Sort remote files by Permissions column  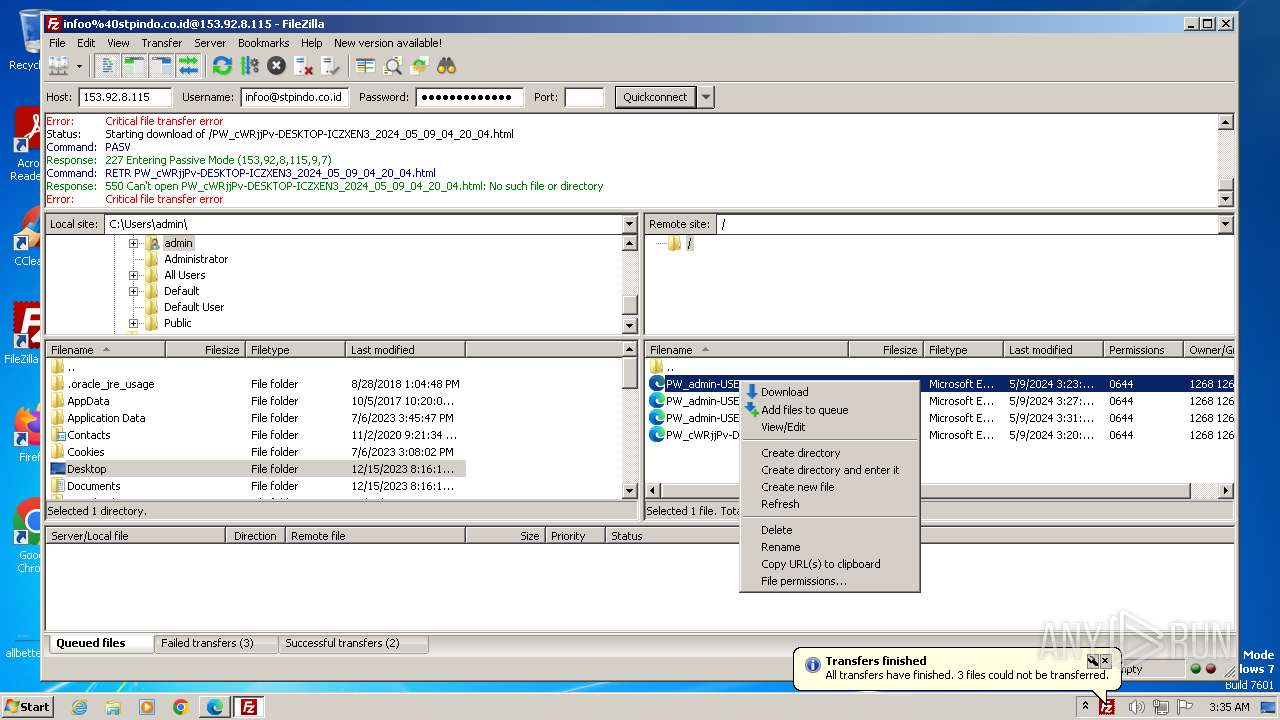point(1143,350)
